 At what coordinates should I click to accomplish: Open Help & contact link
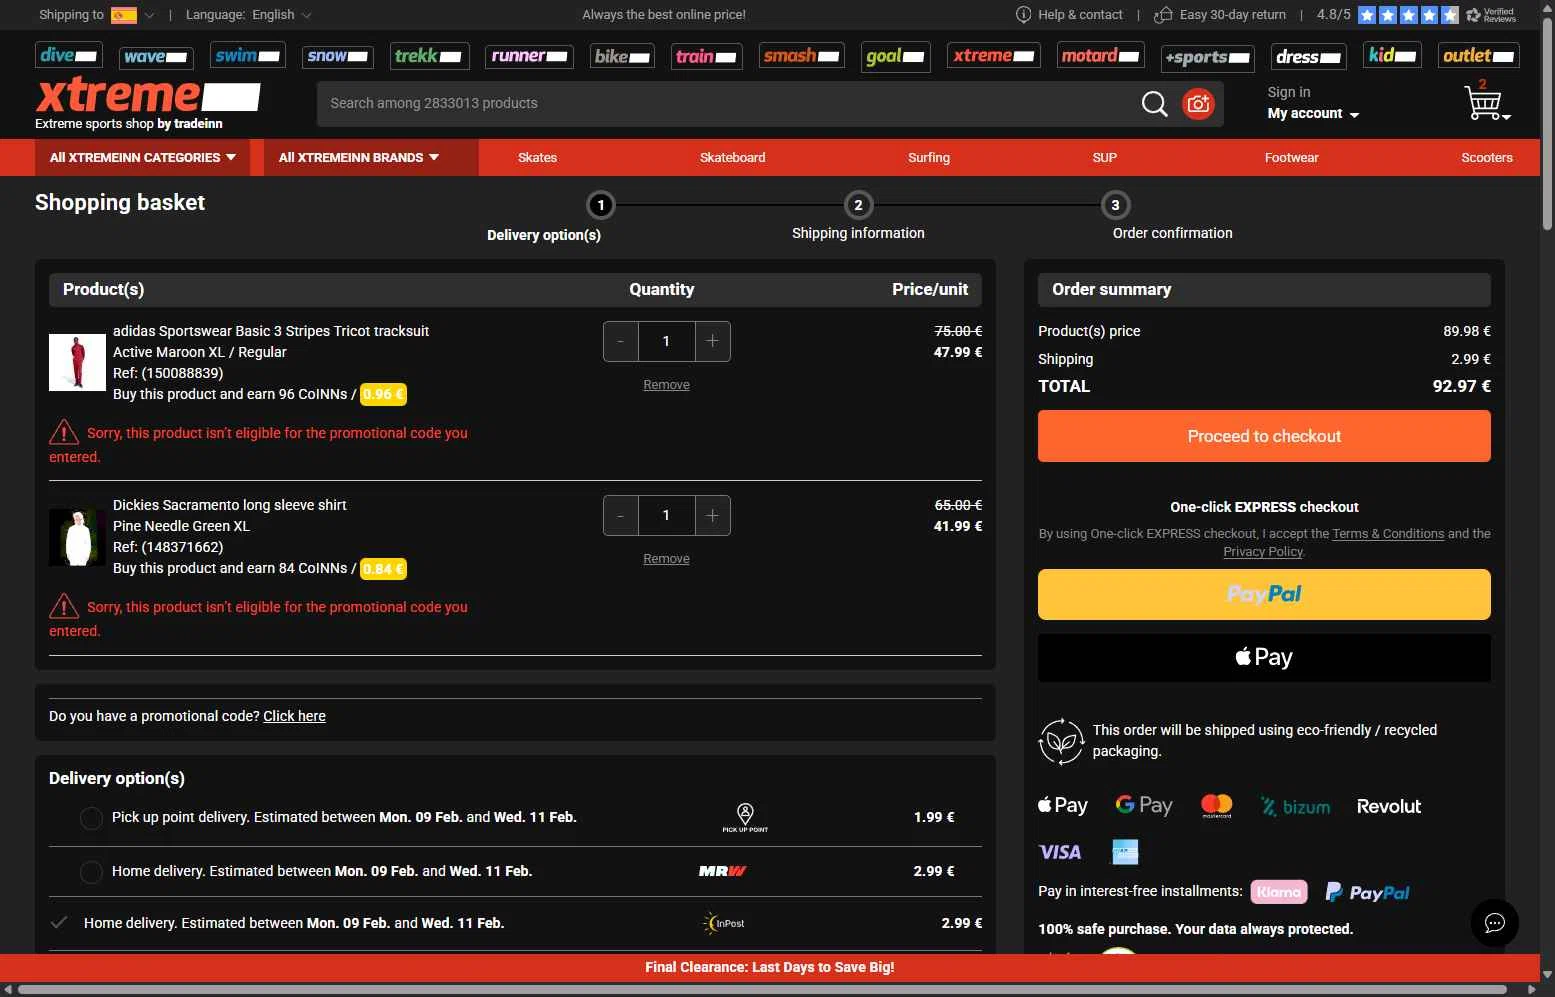pos(1069,15)
